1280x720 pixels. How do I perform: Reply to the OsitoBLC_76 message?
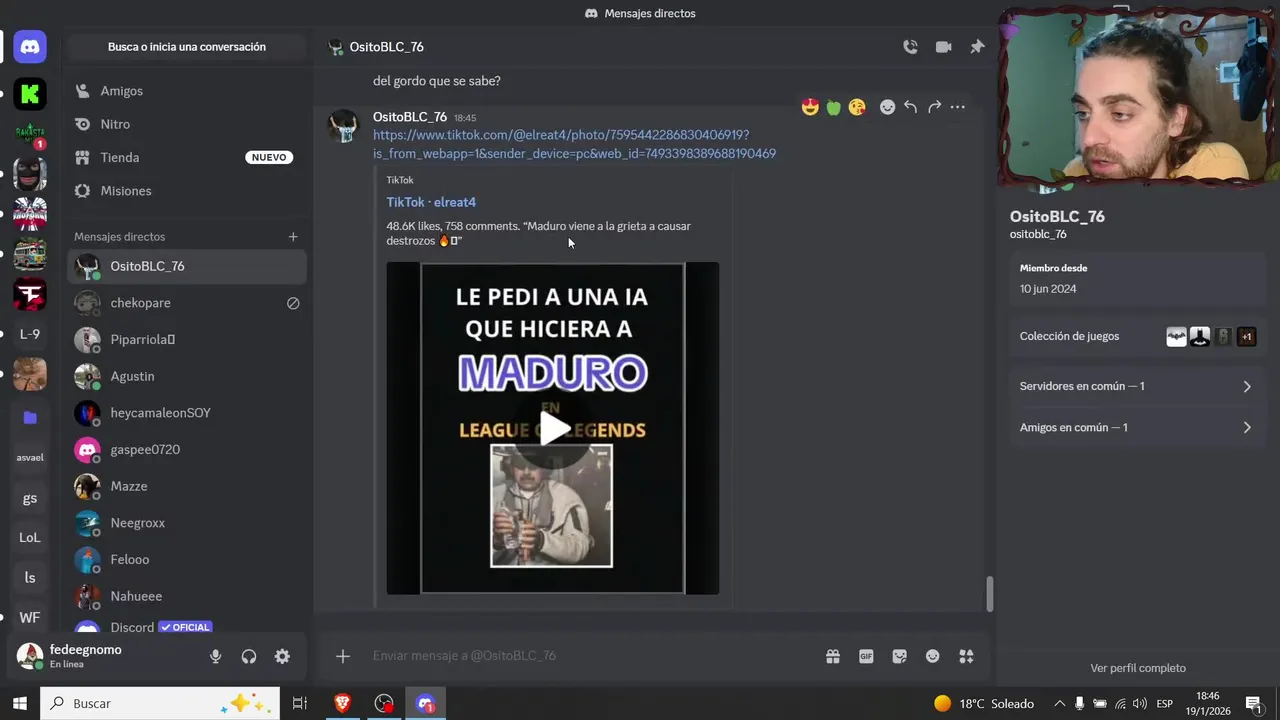tap(910, 107)
